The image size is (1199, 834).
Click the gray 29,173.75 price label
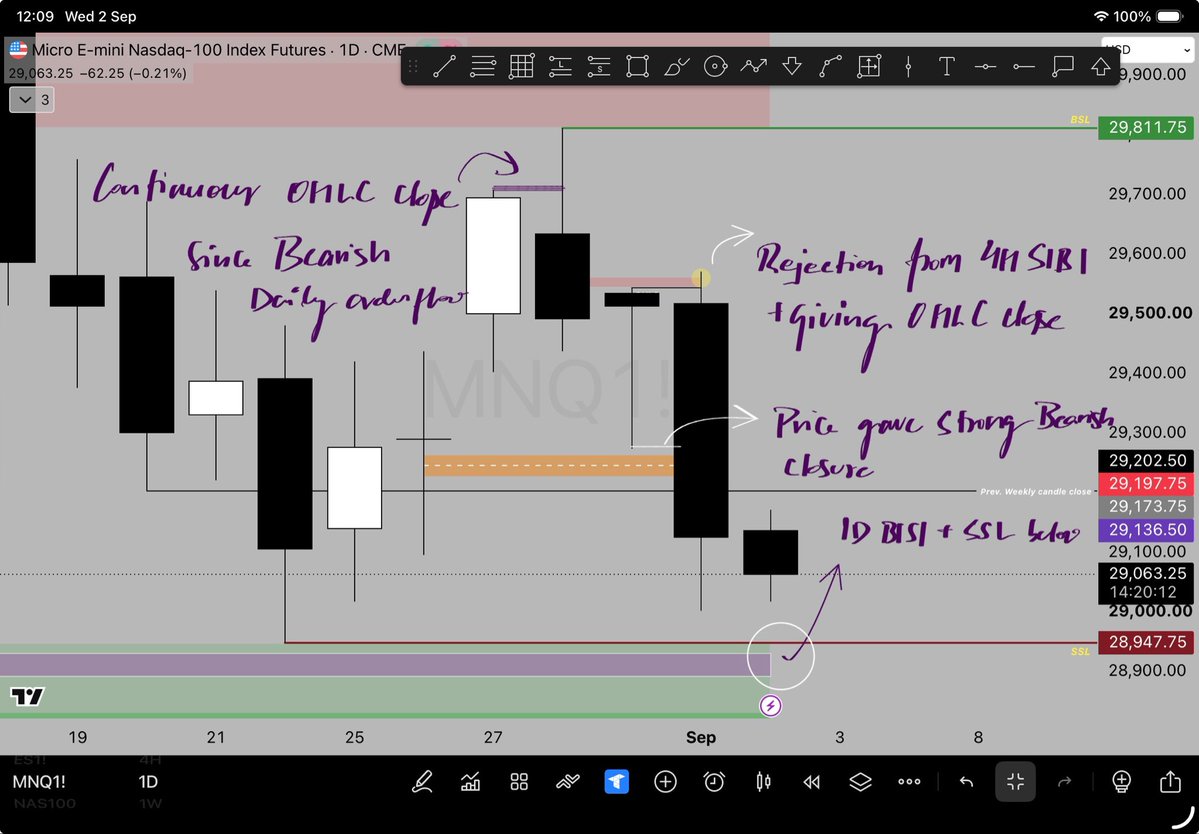click(1146, 506)
